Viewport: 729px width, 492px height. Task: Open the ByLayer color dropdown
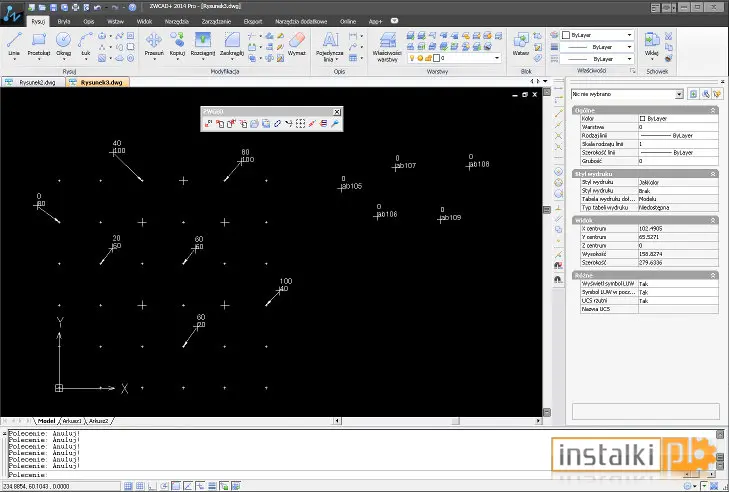pos(597,35)
